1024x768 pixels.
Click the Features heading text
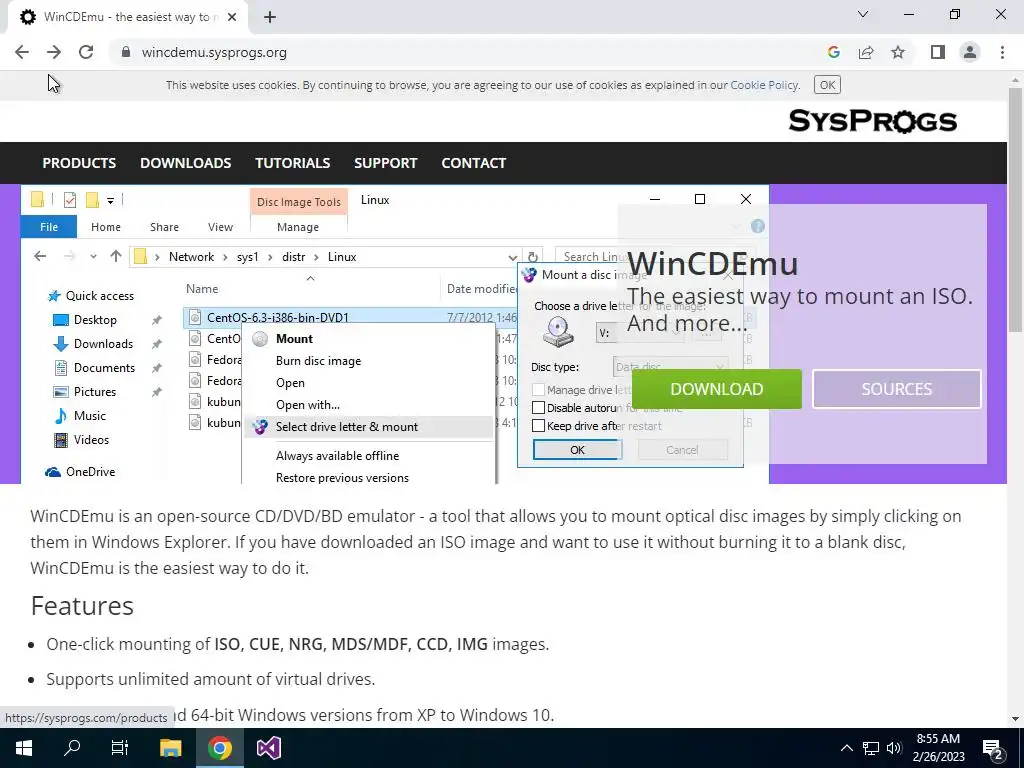pos(82,606)
